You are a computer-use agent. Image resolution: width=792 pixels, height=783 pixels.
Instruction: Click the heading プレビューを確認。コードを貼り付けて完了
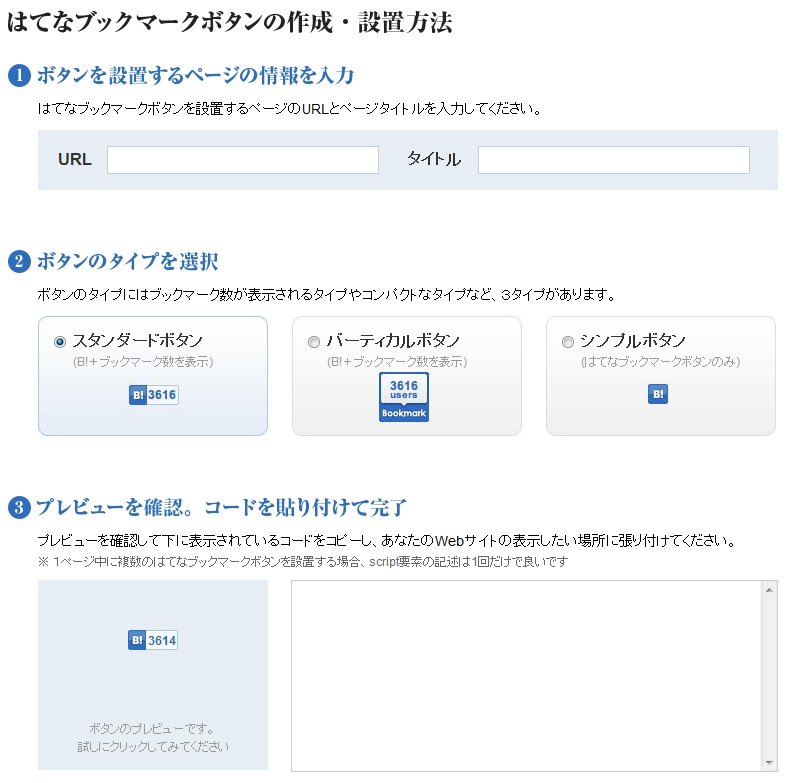221,507
